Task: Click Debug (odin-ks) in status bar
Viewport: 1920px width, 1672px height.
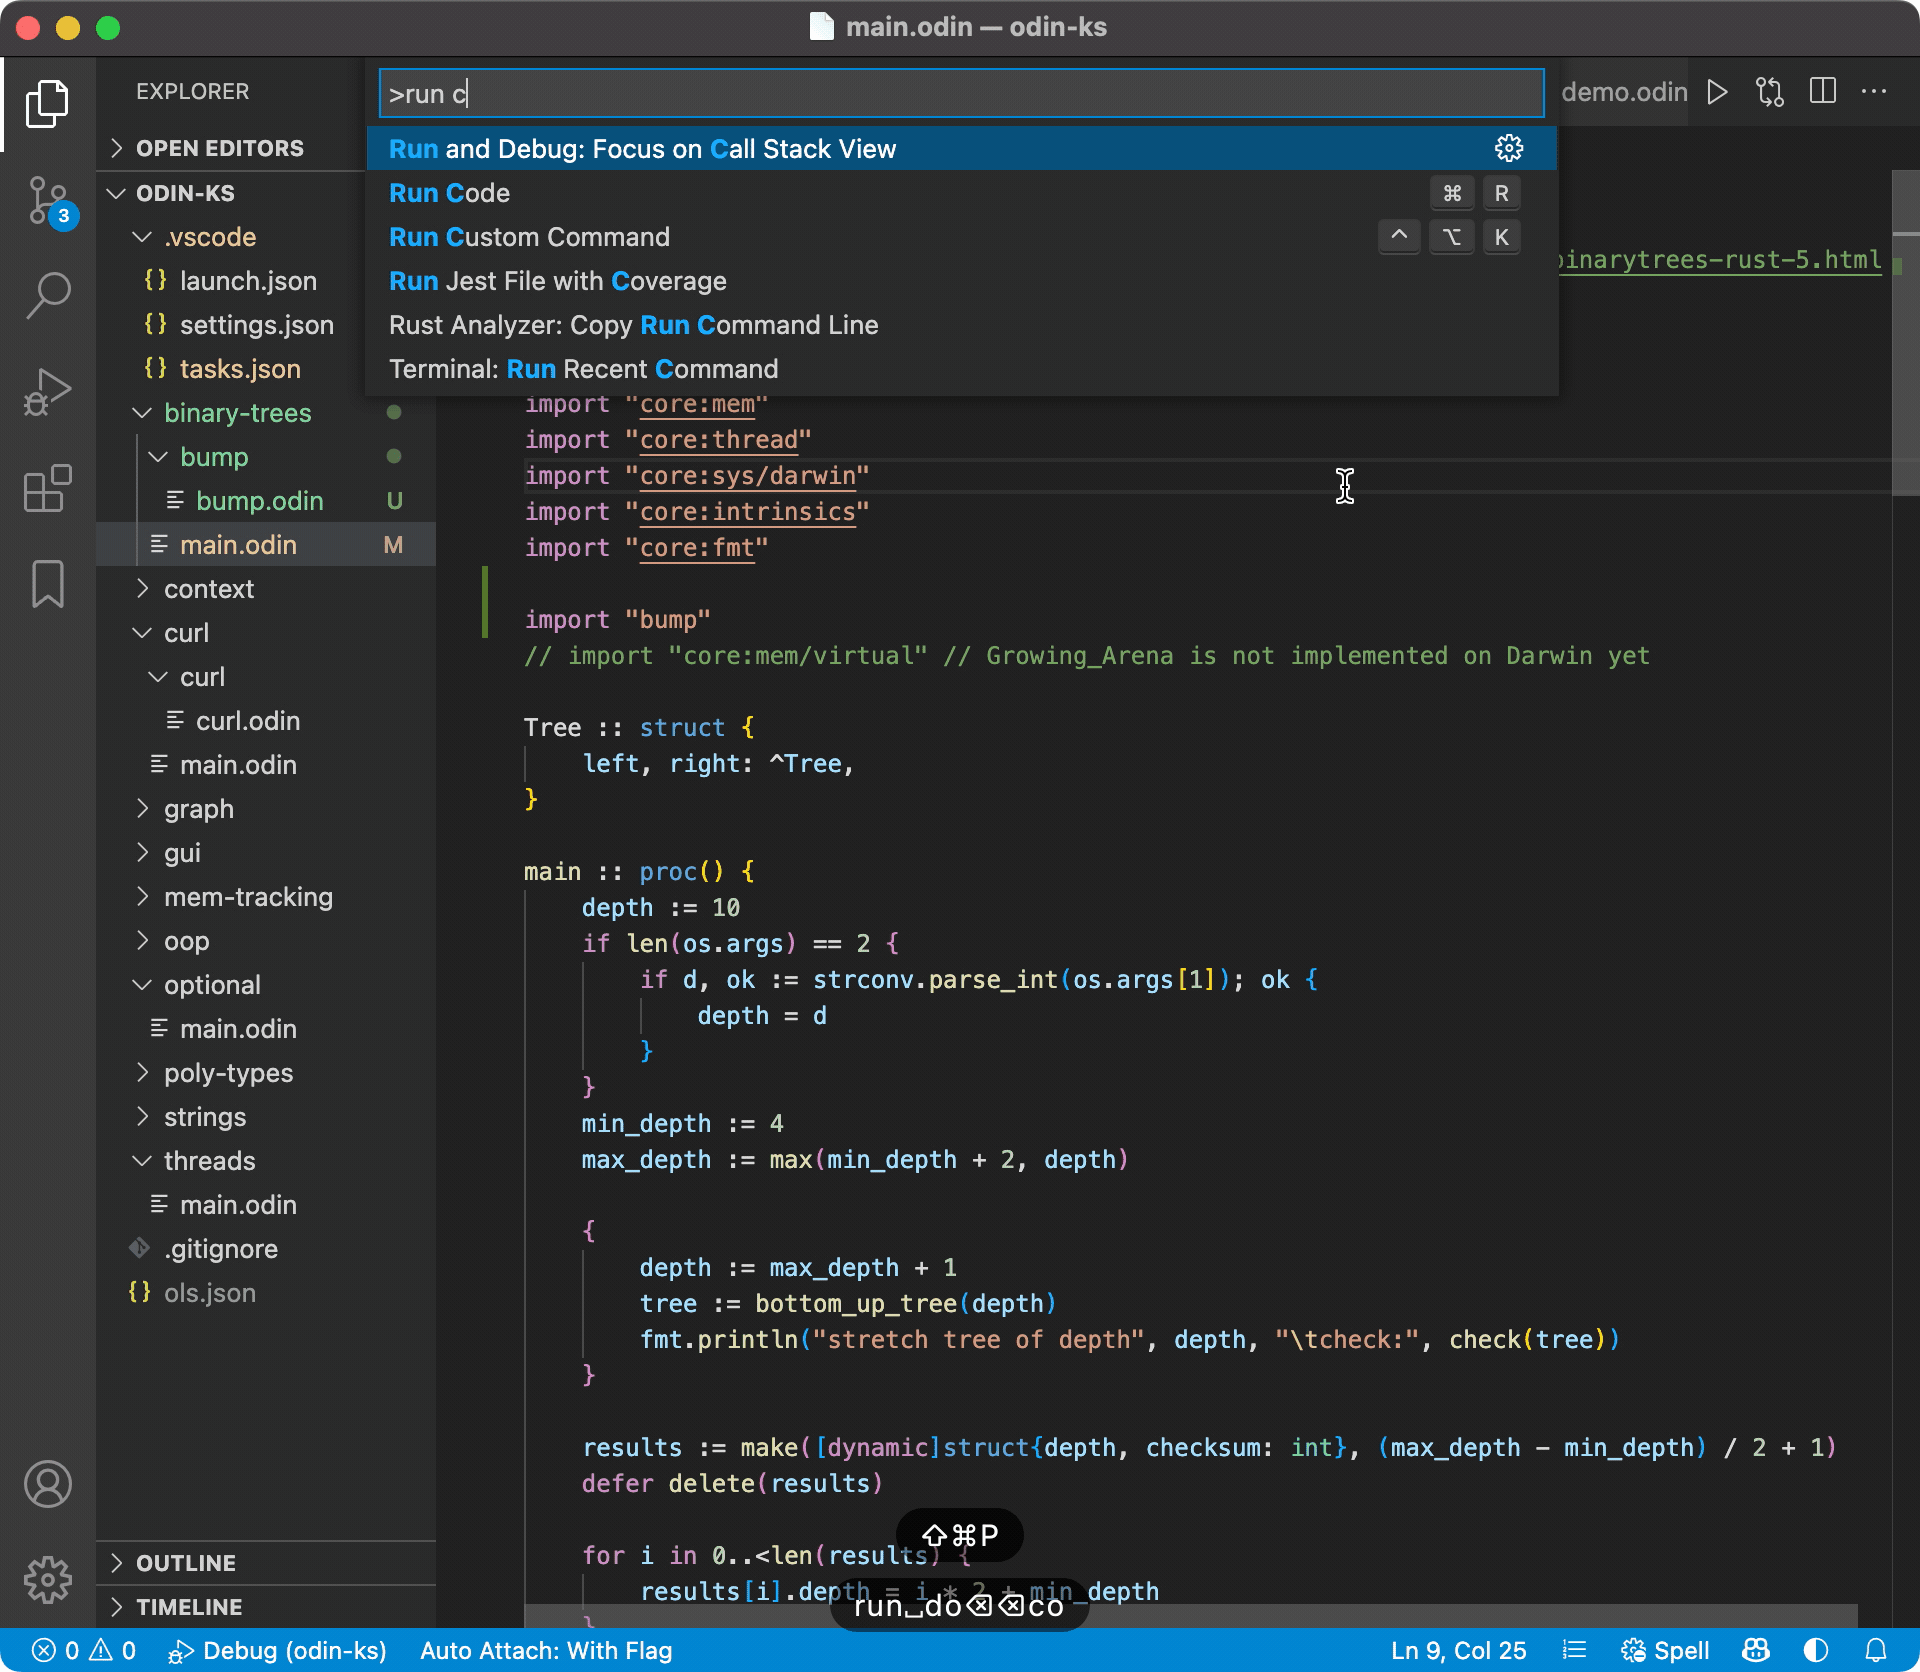Action: 277,1650
